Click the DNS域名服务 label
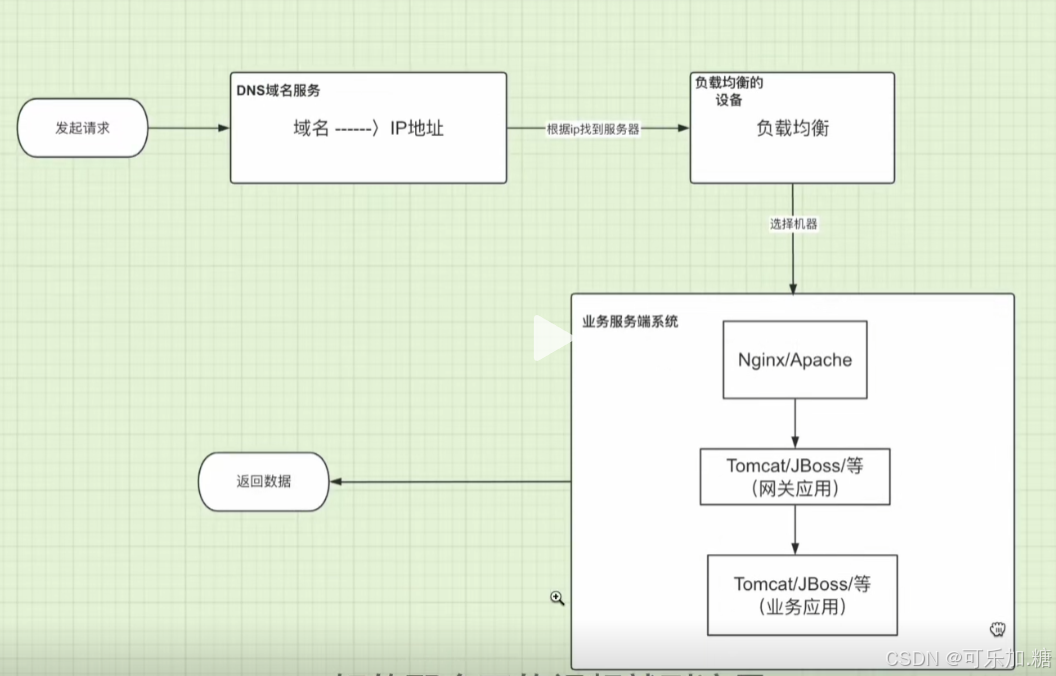This screenshot has height=676, width=1056. [x=278, y=90]
